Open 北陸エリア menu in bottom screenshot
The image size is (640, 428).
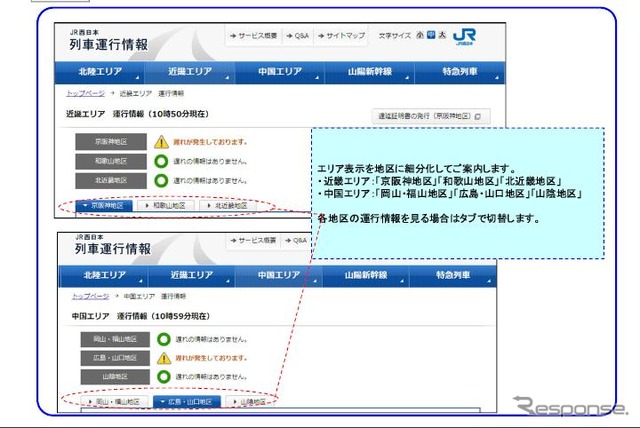[104, 275]
